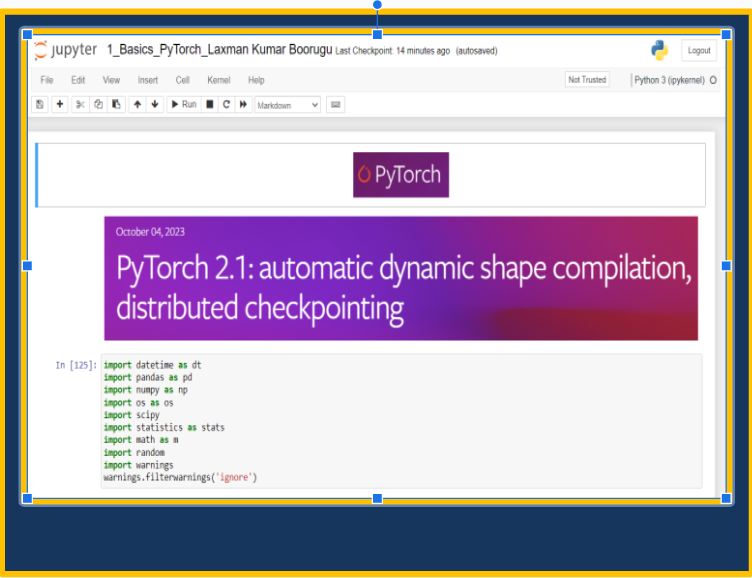Move selected cell up arrow
This screenshot has width=752, height=578.
click(x=138, y=104)
